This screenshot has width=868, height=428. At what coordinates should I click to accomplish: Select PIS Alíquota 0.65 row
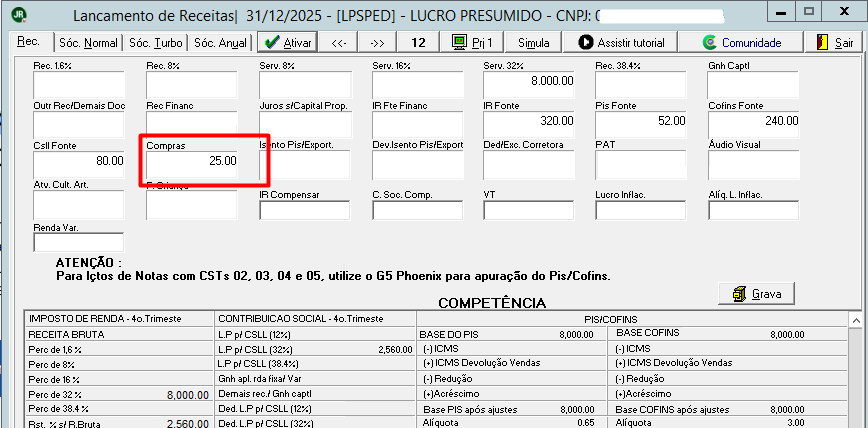click(512, 423)
